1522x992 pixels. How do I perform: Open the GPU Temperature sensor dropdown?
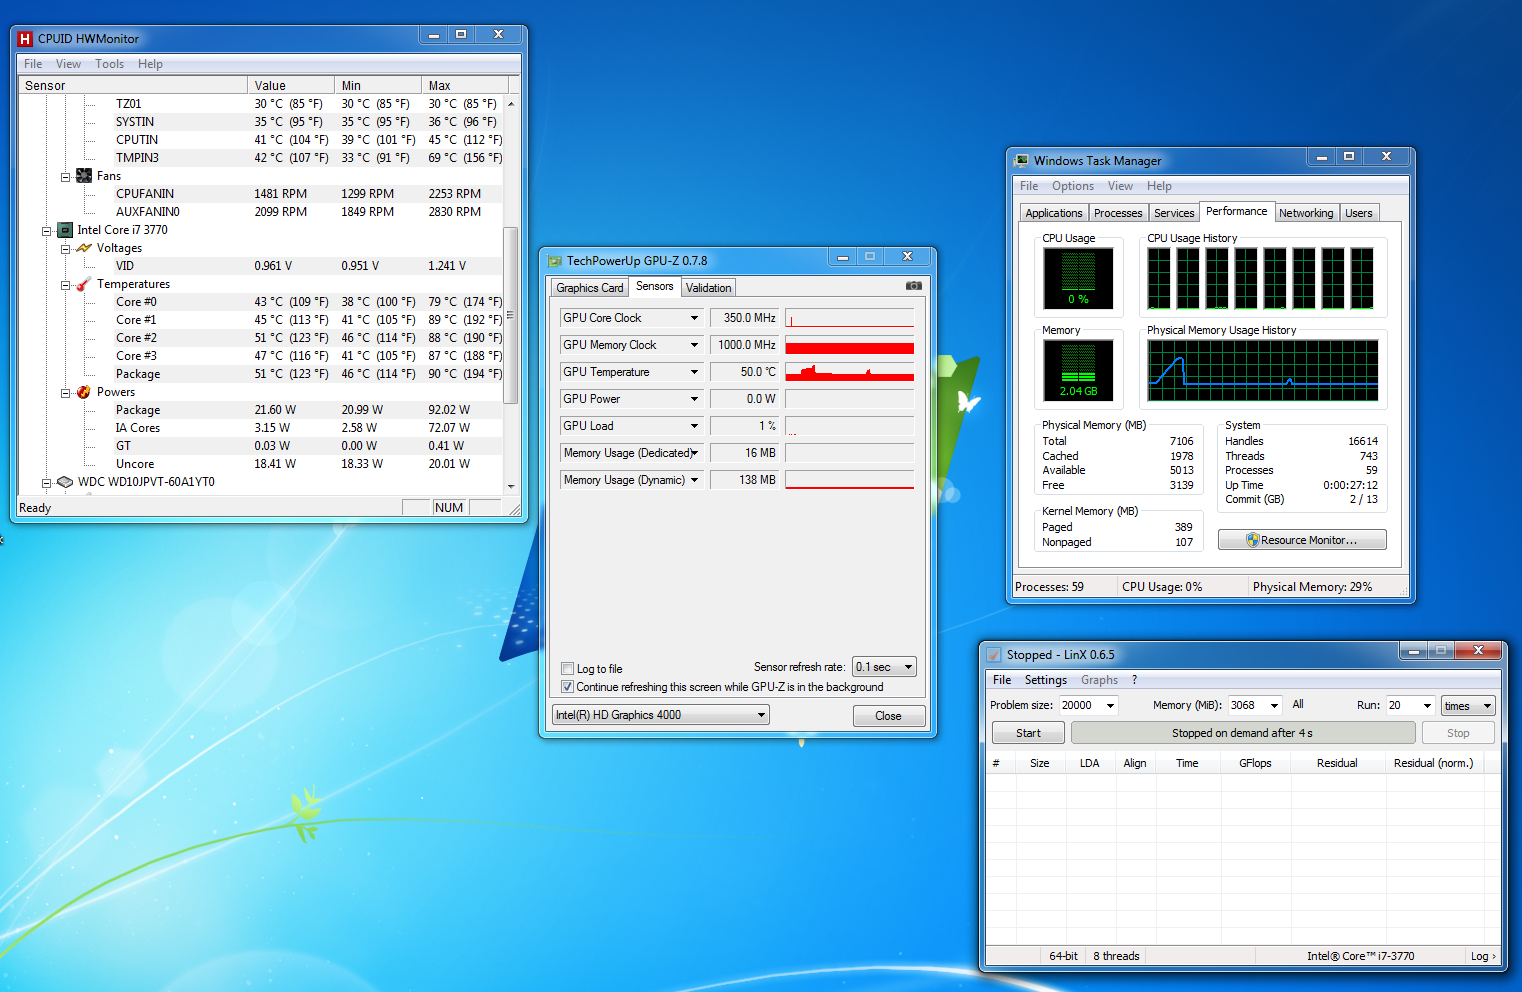tap(694, 372)
